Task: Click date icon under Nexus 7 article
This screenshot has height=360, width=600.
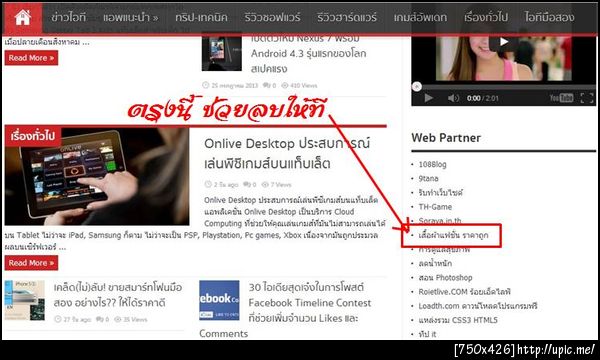Action: [x=206, y=85]
